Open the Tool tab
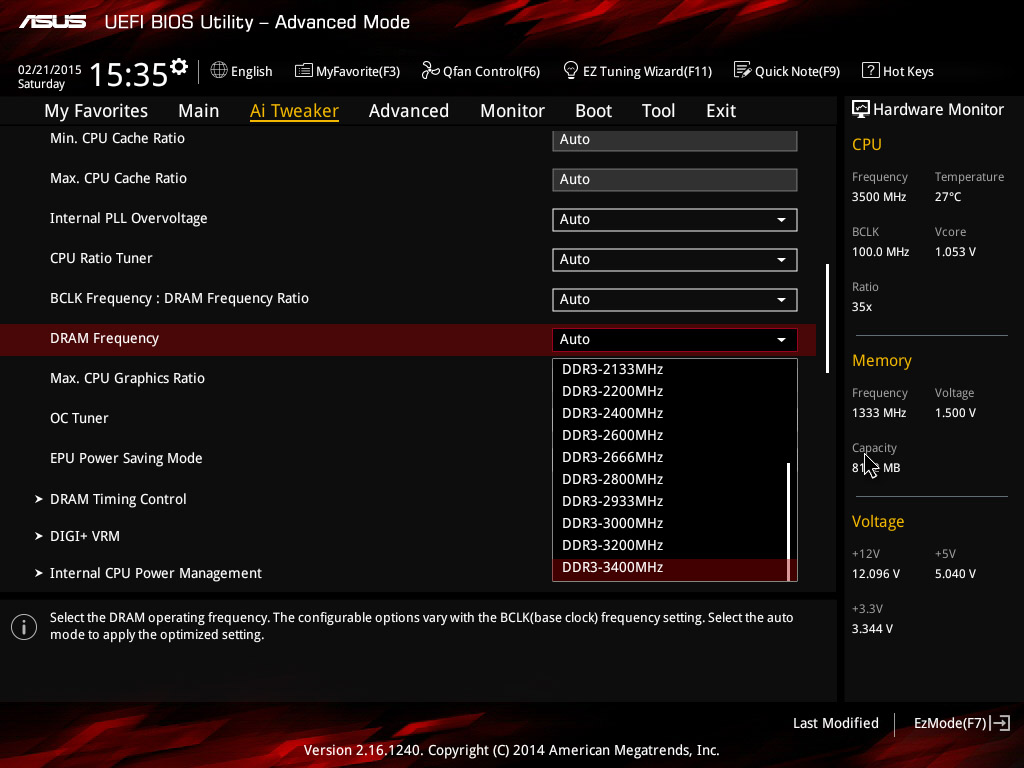The height and width of the screenshot is (768, 1024). [658, 111]
